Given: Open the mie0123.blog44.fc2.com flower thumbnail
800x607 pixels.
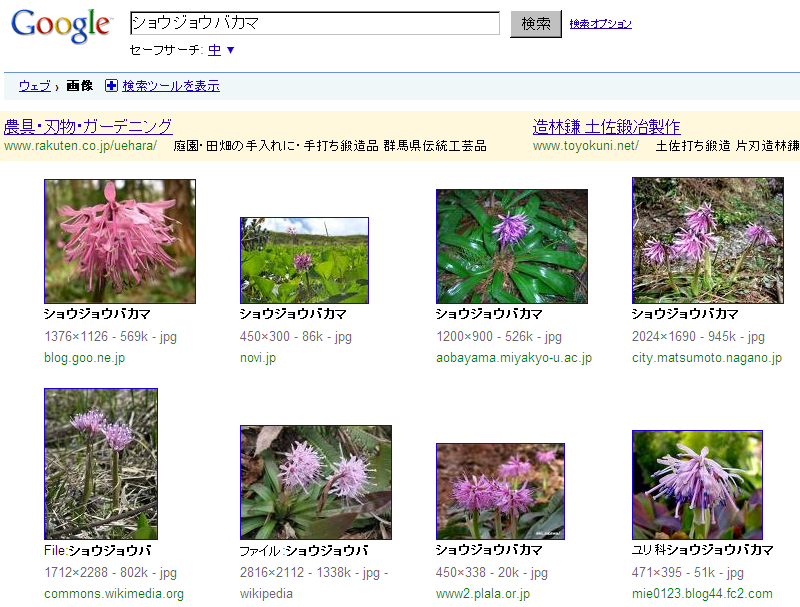Looking at the screenshot, I should click(x=697, y=484).
